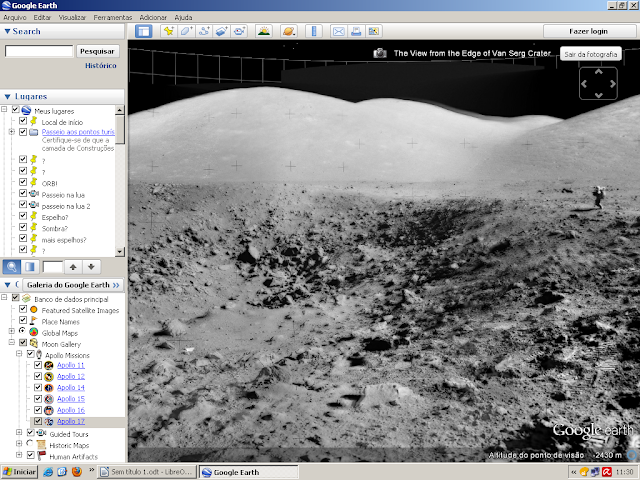Collapse the Banco de dados principal node

4,298
